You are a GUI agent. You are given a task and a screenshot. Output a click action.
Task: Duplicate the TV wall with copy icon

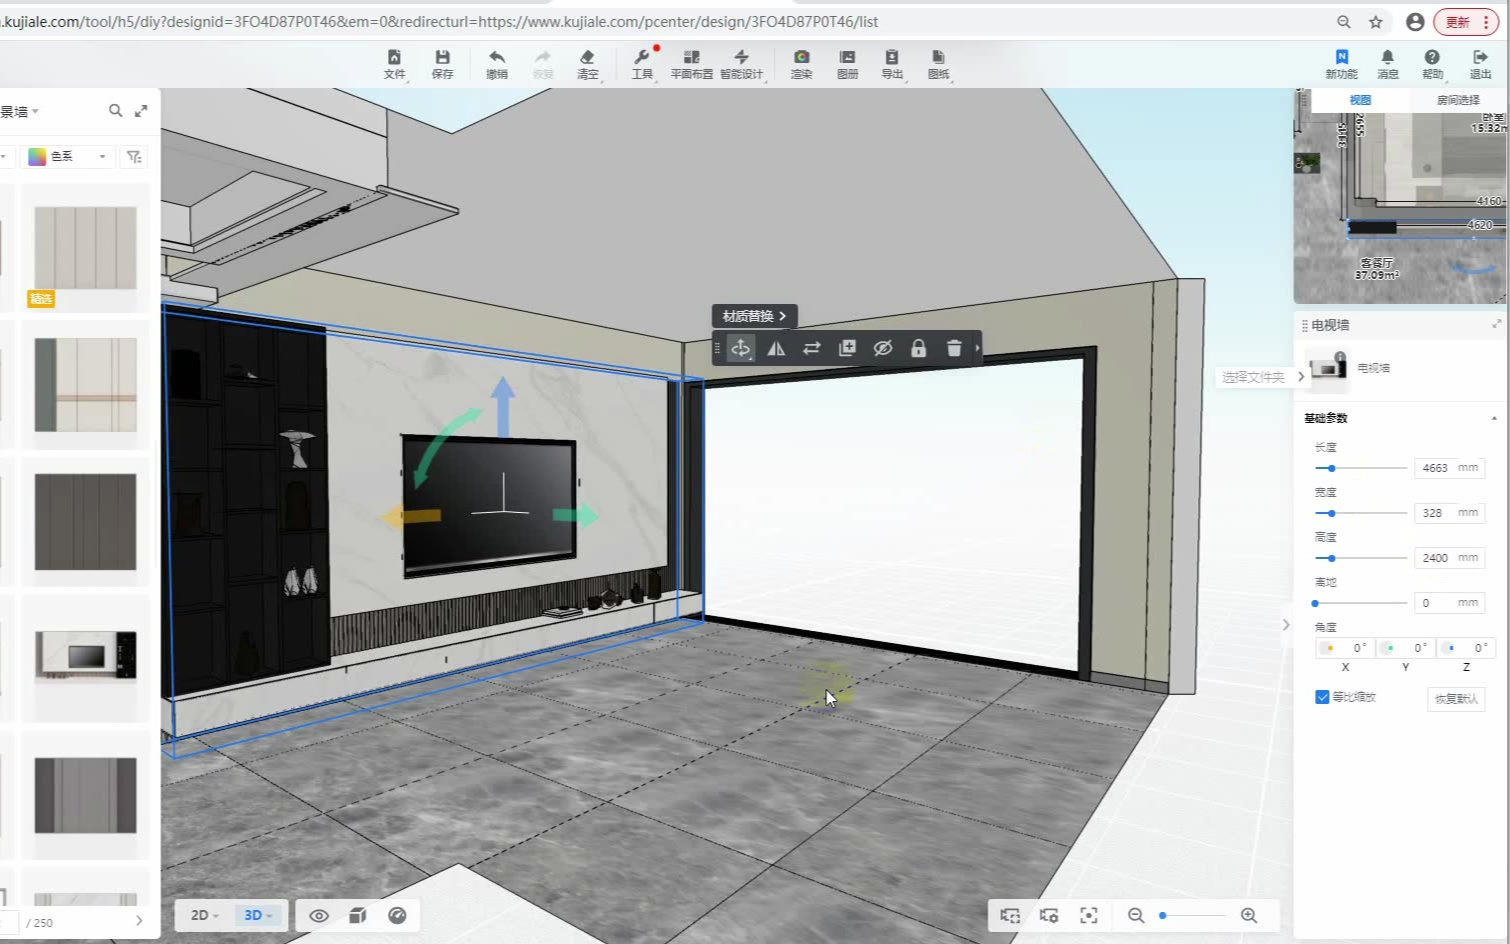pos(847,348)
